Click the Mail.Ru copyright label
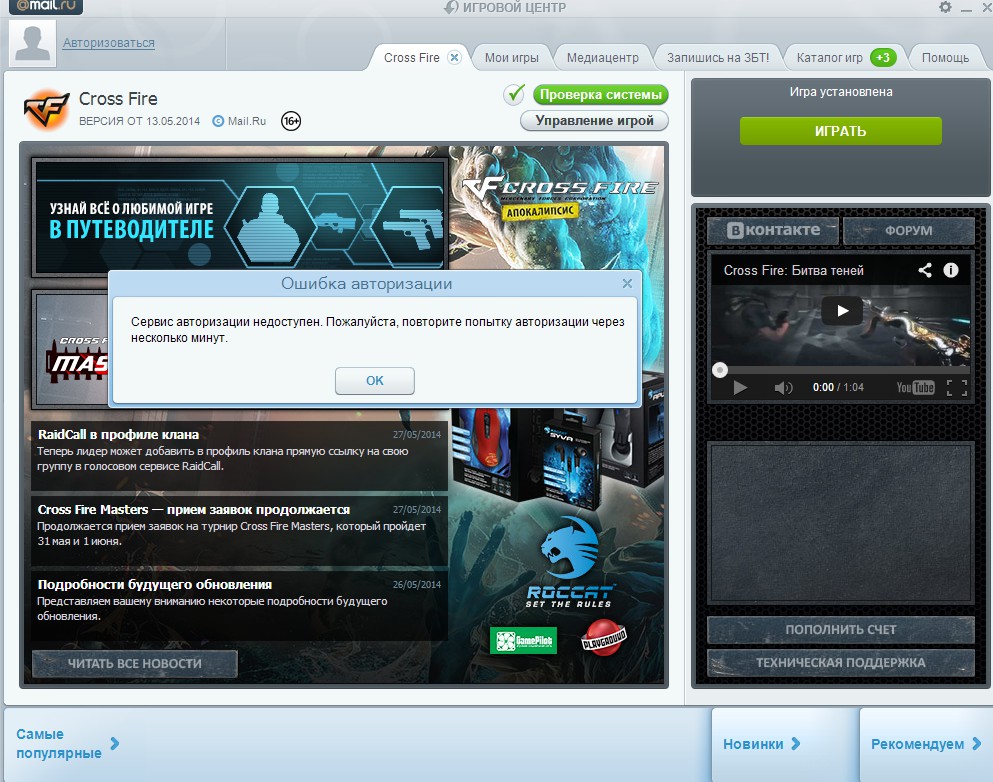The width and height of the screenshot is (993, 782). click(x=239, y=121)
